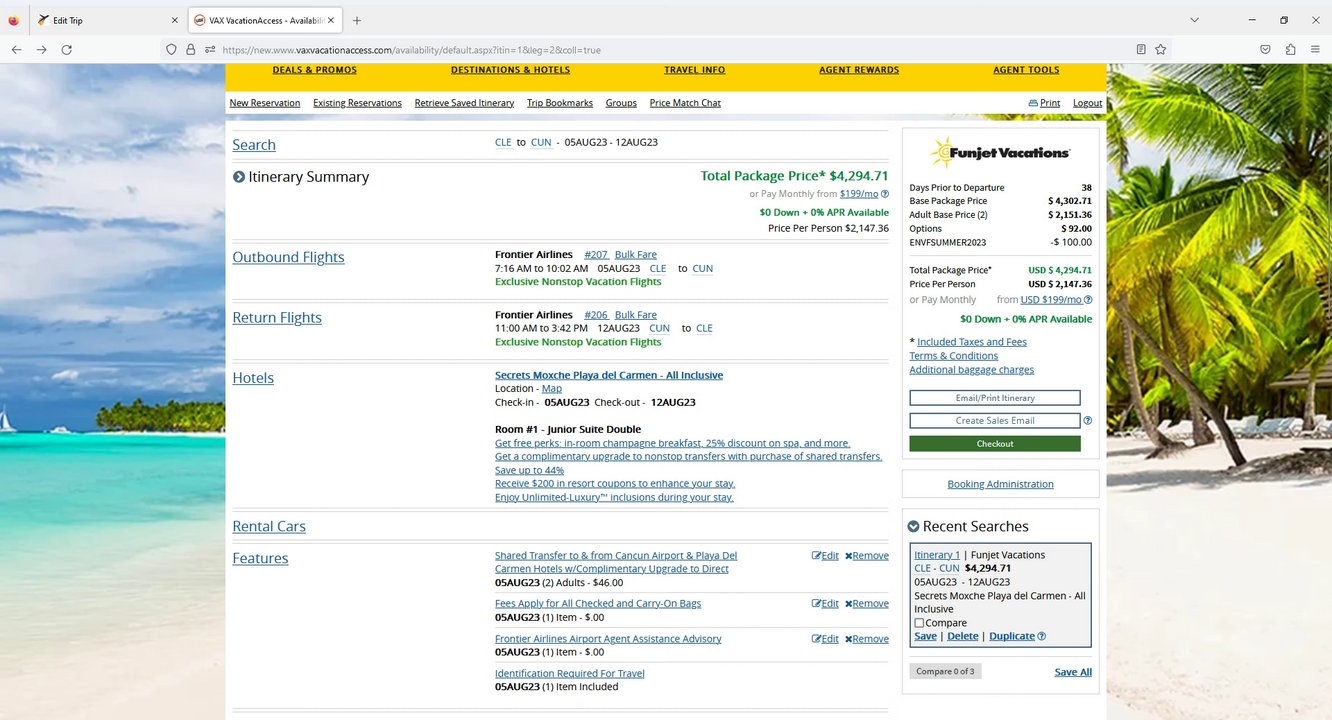The height and width of the screenshot is (720, 1332).
Task: Log out using the Logout link
Action: 1087,103
